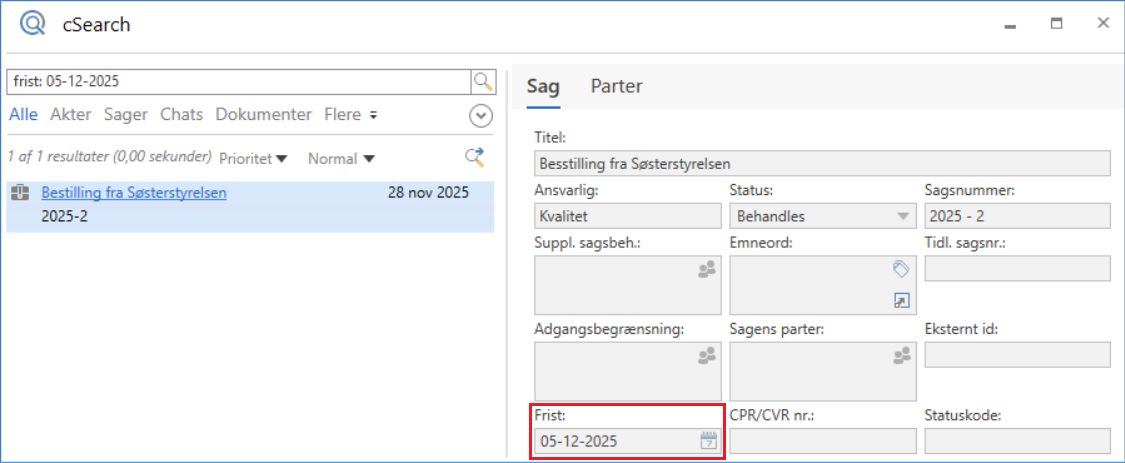Click the Titel text field
Viewport: 1125px width, 463px height.
[x=822, y=164]
